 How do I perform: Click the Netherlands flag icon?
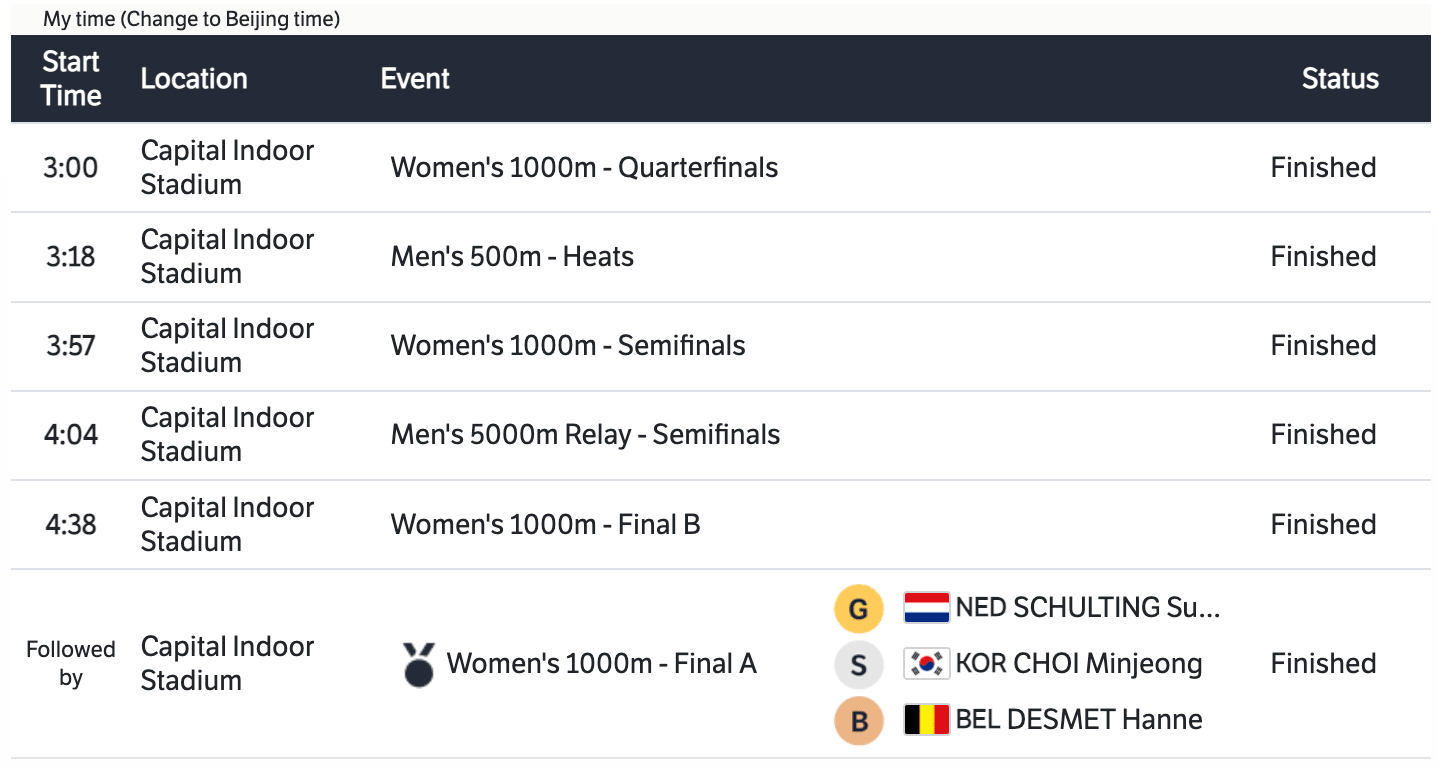[926, 608]
